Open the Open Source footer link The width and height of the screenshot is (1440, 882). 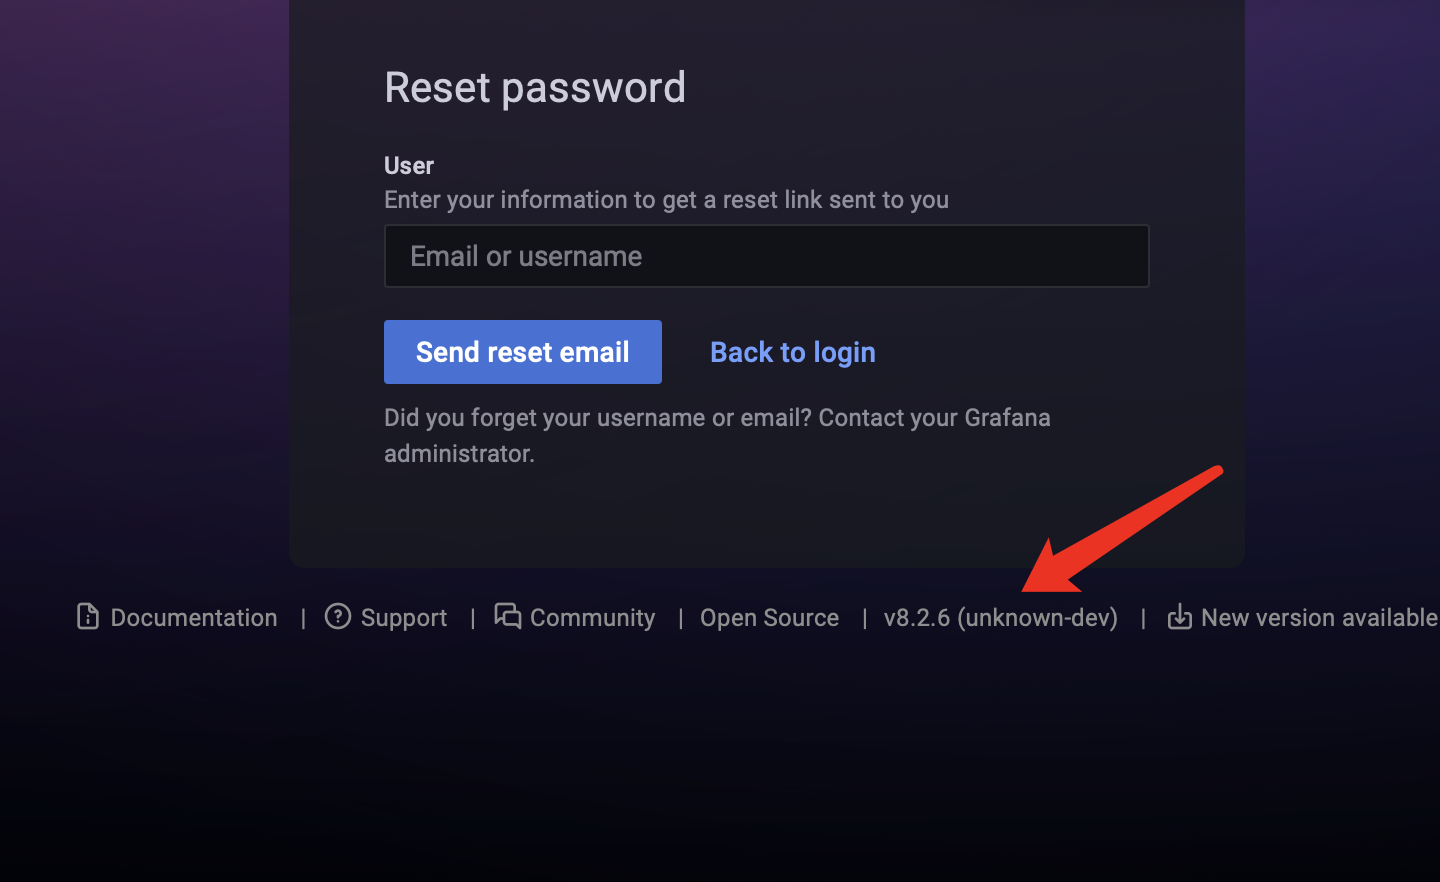[x=769, y=618]
